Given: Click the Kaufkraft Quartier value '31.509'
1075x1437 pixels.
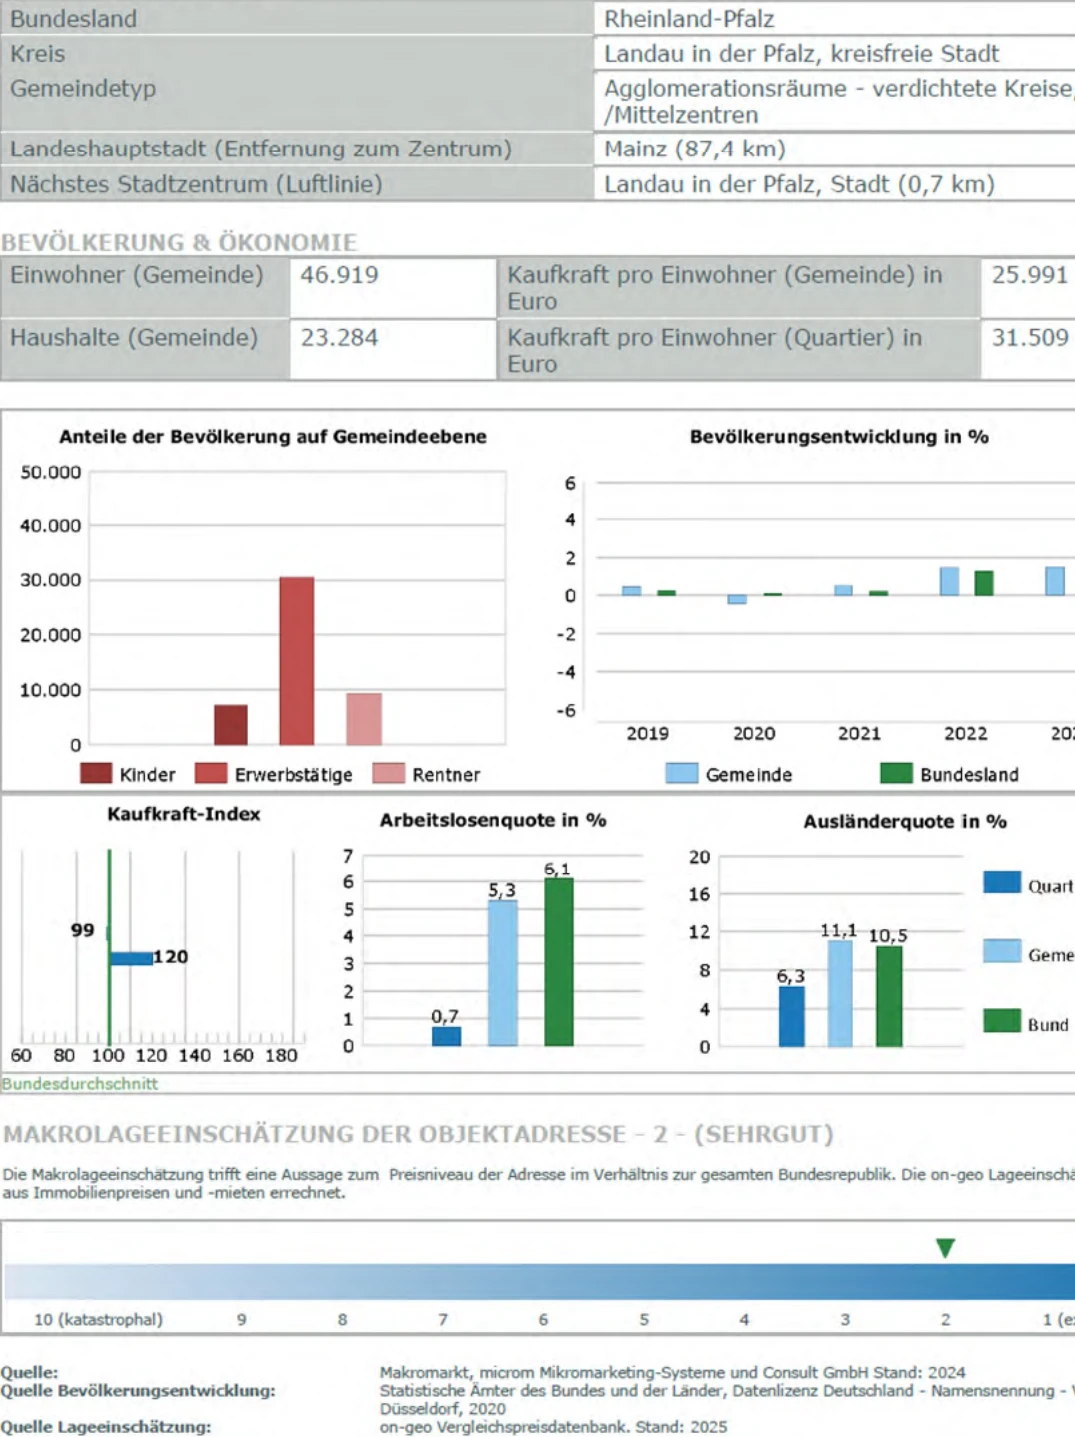Looking at the screenshot, I should pos(1030,338).
